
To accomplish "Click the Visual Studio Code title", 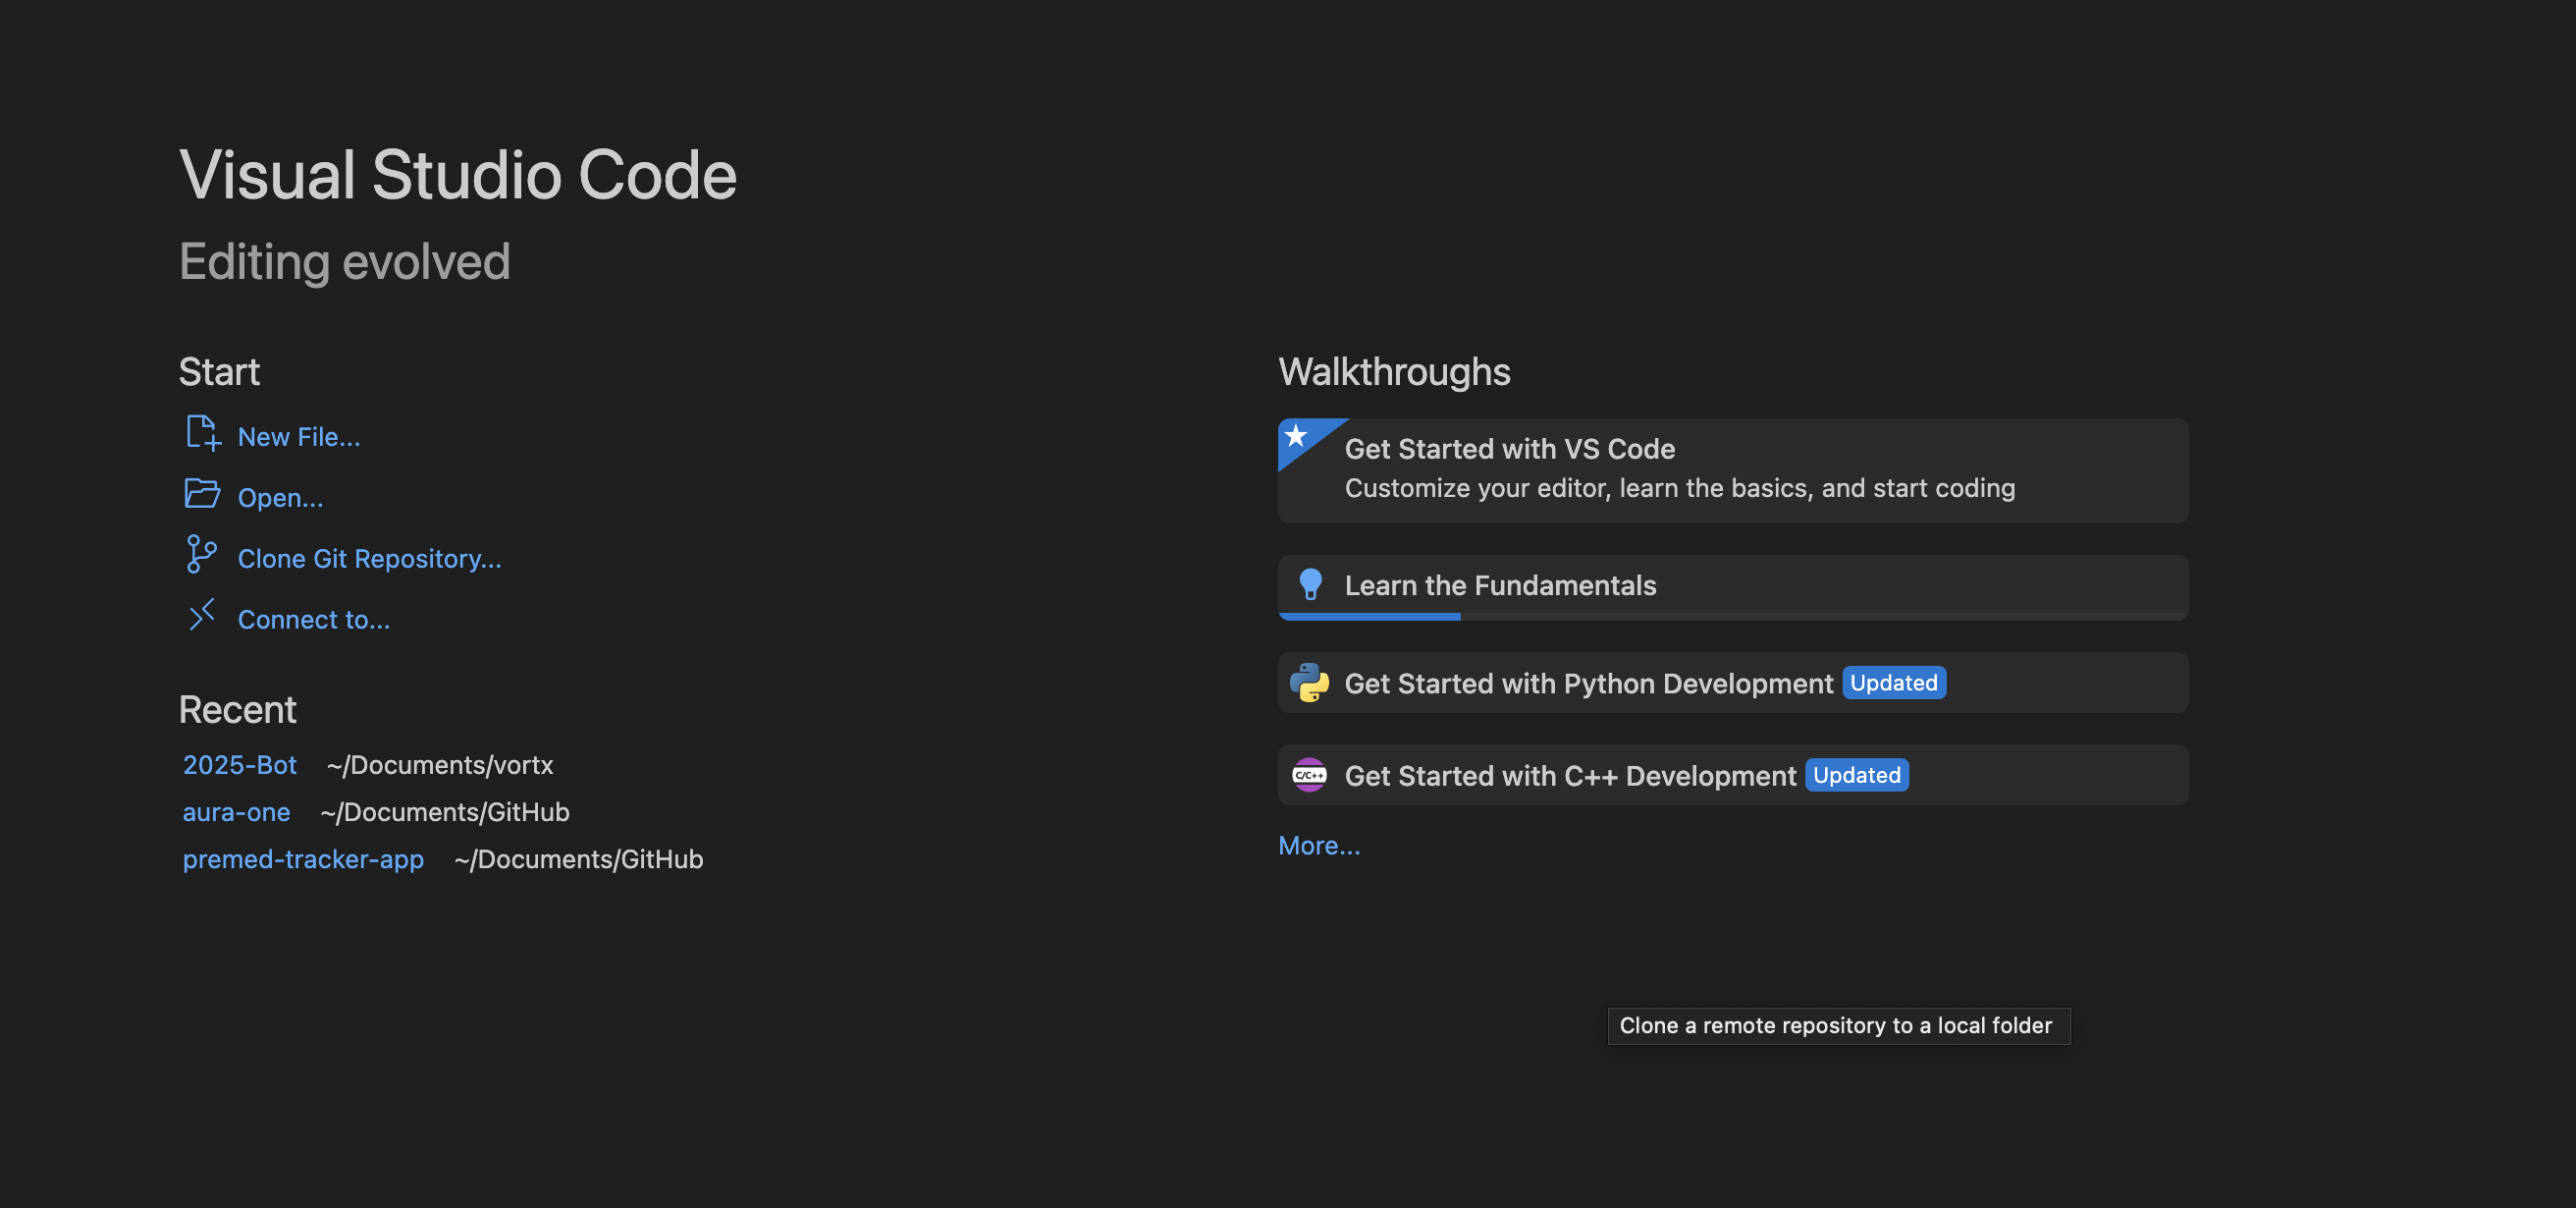I will 458,175.
